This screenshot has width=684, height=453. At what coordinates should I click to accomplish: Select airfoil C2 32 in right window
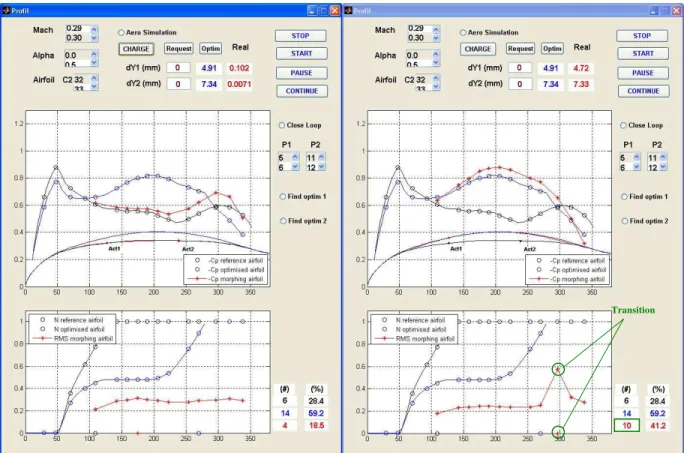(415, 79)
